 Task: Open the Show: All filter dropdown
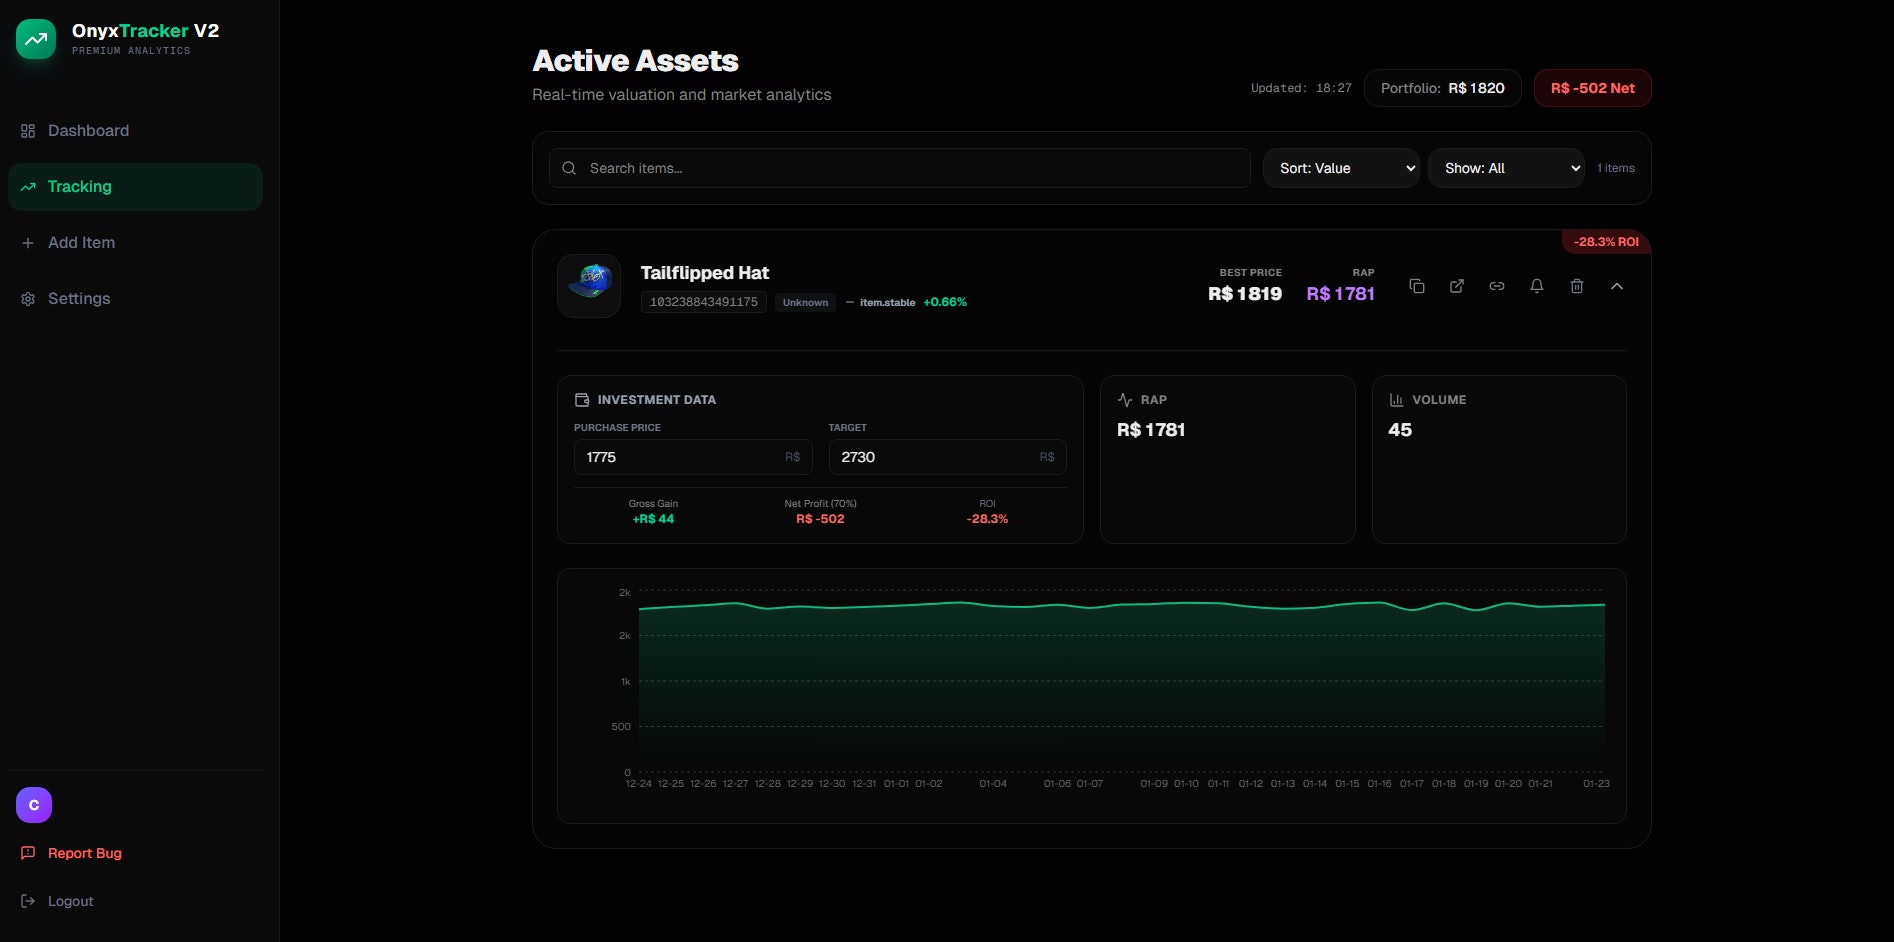pos(1506,168)
